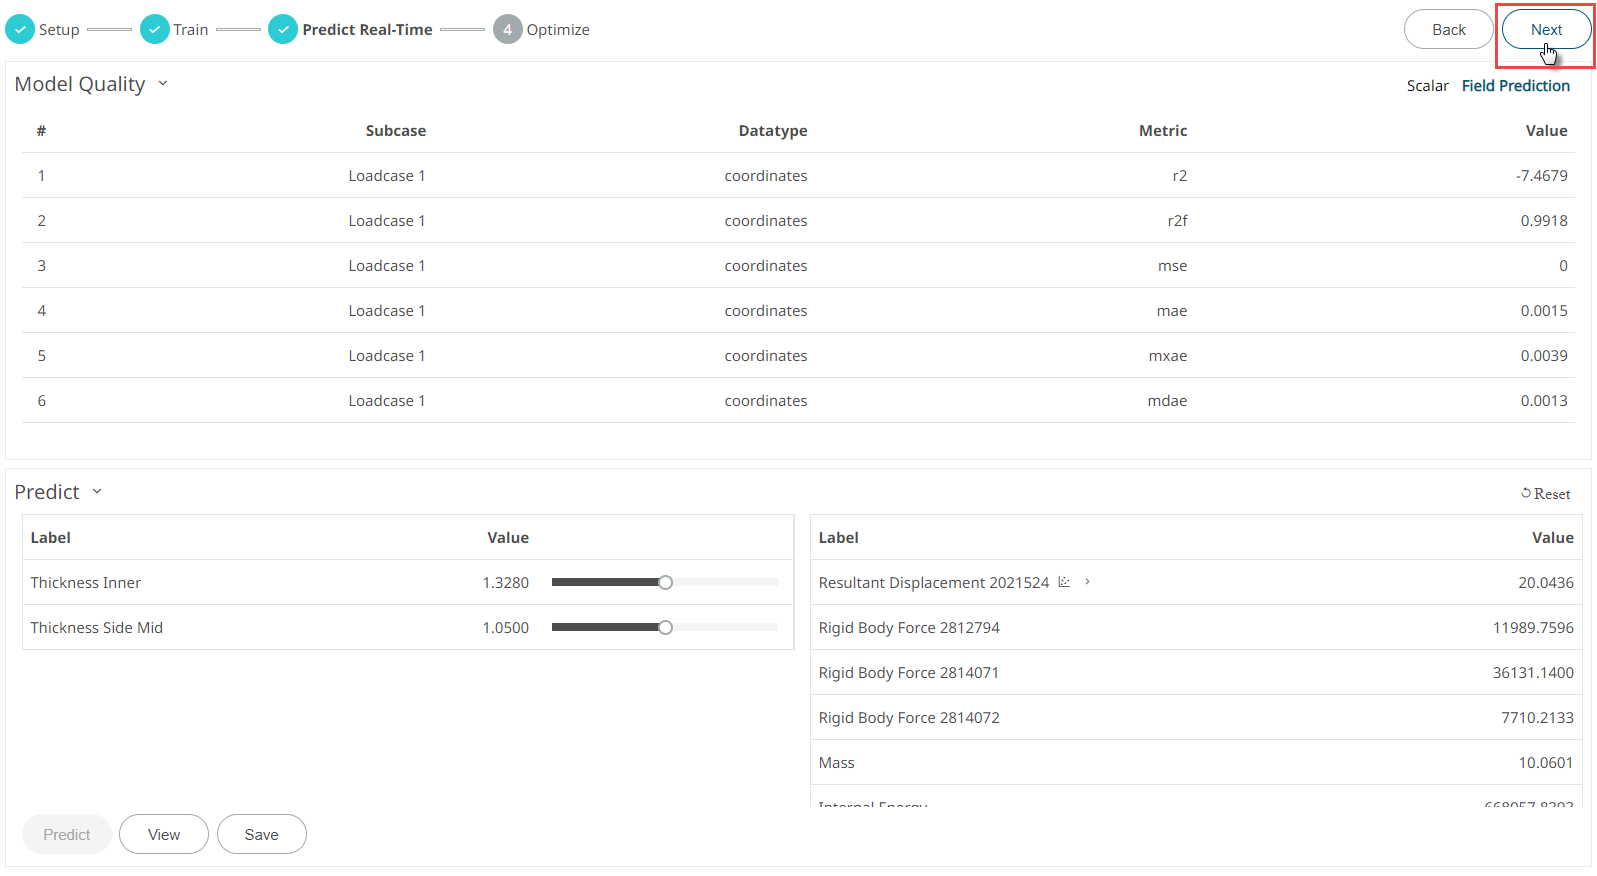Reset the prediction values
The height and width of the screenshot is (876, 1597).
pos(1545,494)
